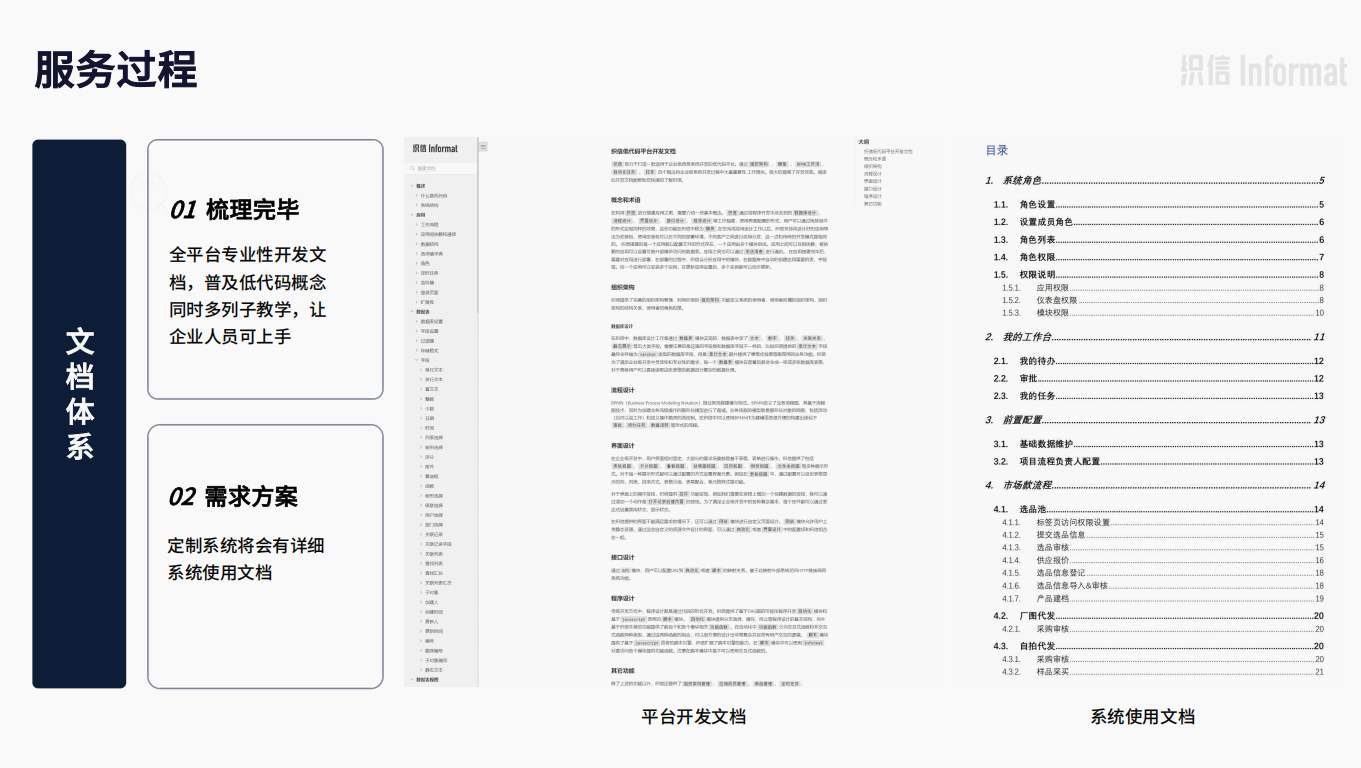Jump to 组织架构 in the 大纲 outline
This screenshot has height=768, width=1361.
point(872,166)
